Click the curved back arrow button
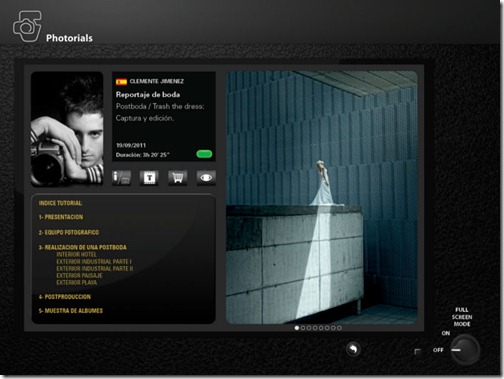The height and width of the screenshot is (379, 504). pyautogui.click(x=353, y=349)
